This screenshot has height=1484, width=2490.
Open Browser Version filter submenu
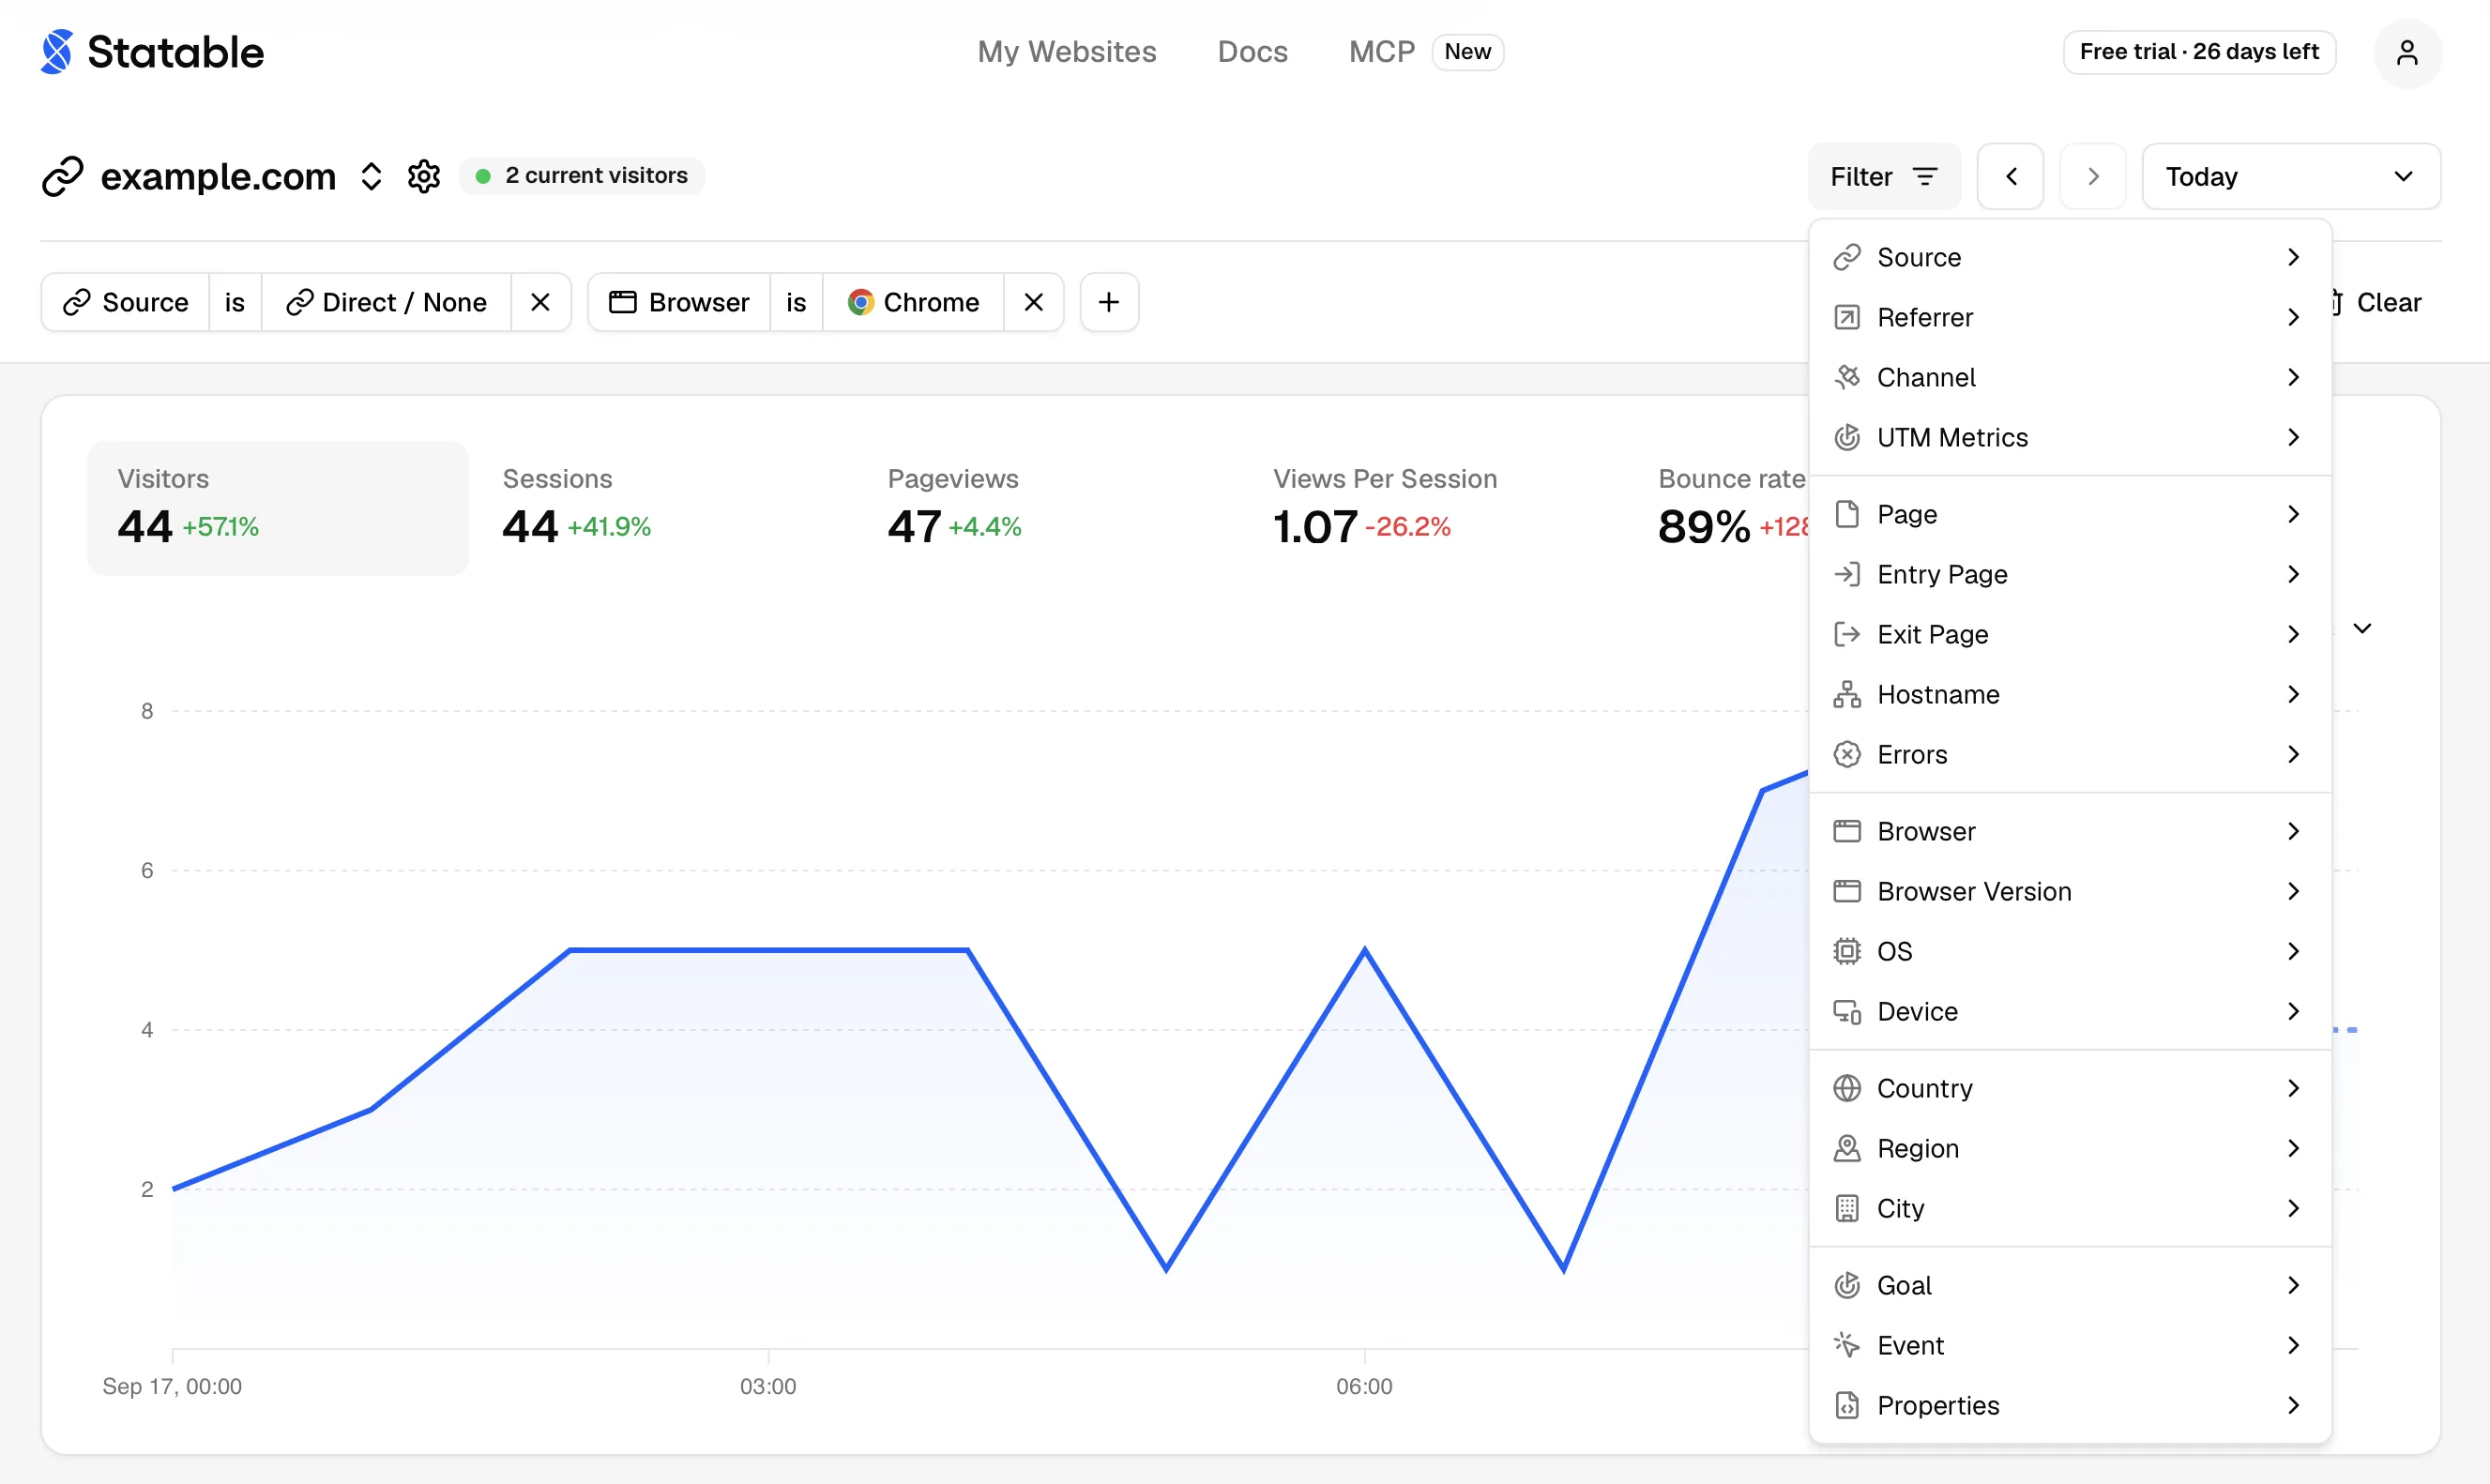tap(2069, 892)
